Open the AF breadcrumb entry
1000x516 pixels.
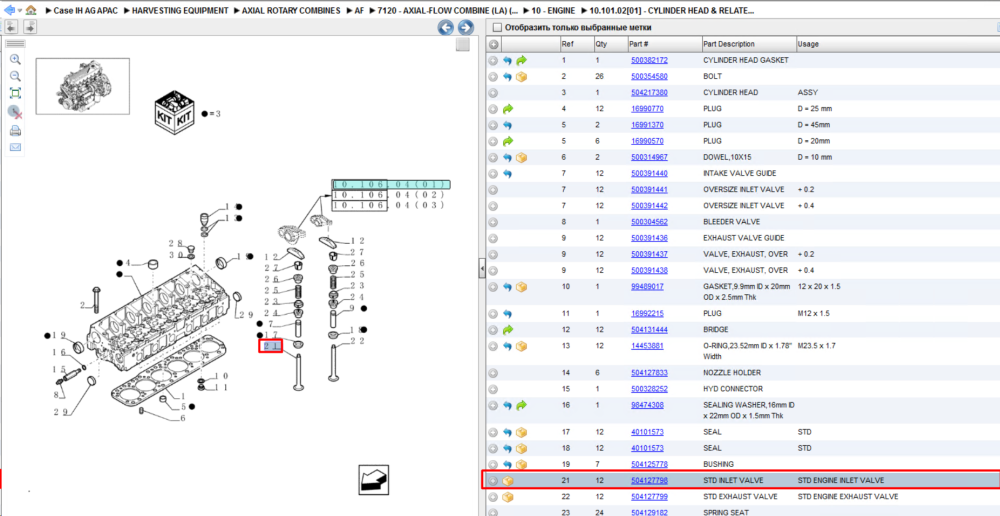(x=360, y=11)
